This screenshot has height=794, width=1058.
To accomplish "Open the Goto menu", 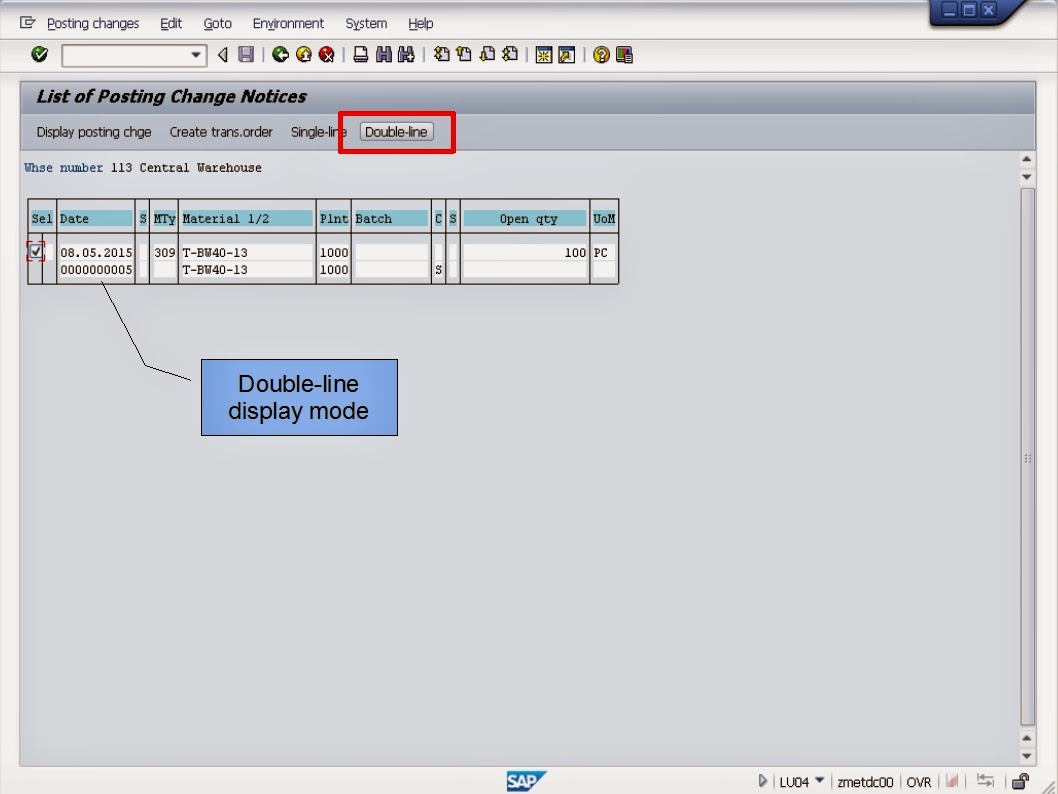I will [217, 23].
